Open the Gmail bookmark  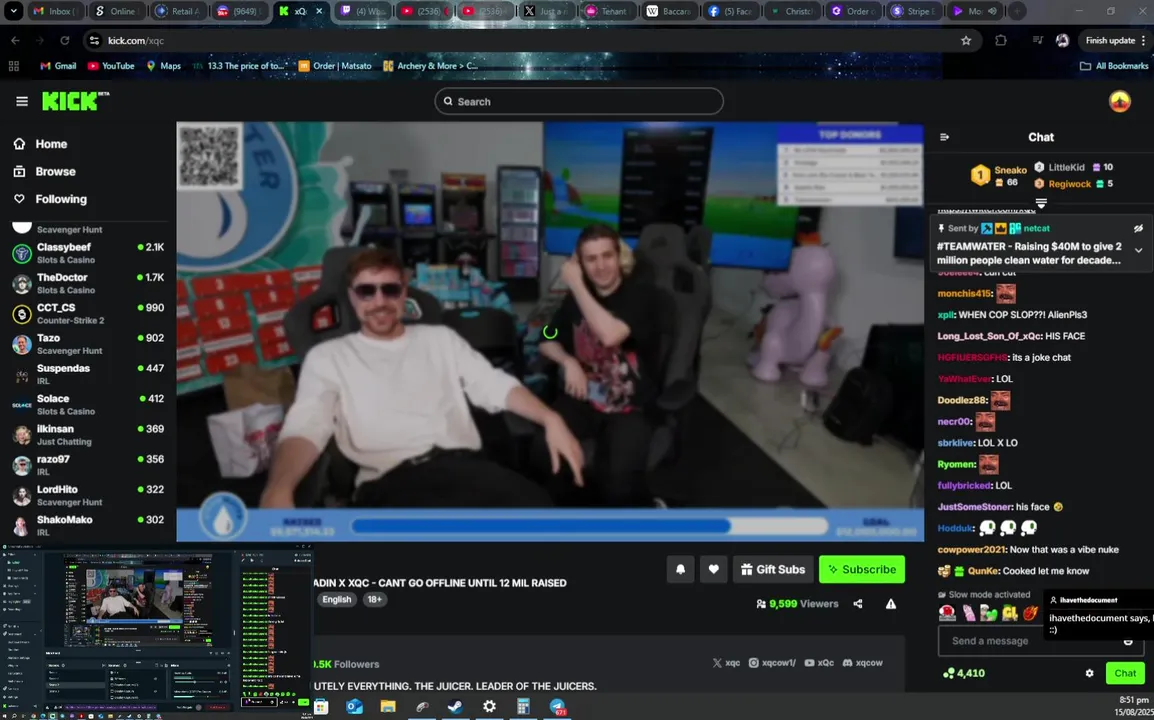(58, 66)
